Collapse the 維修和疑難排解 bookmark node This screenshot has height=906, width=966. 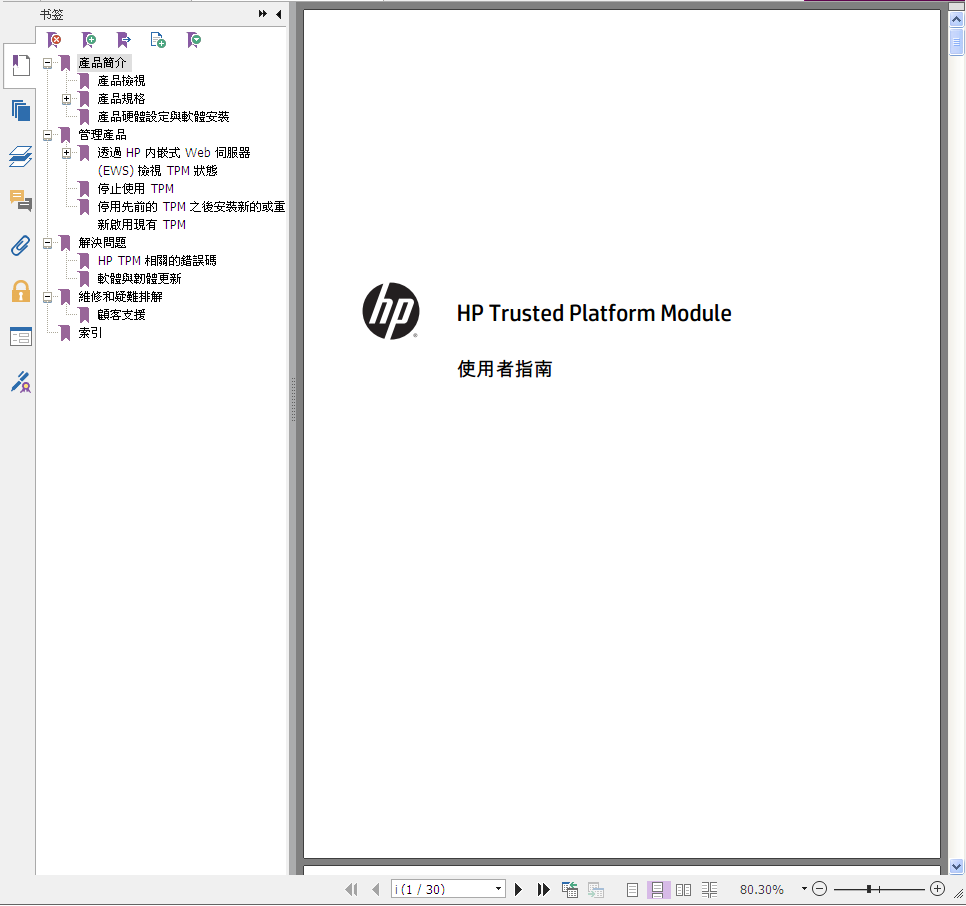click(x=47, y=297)
